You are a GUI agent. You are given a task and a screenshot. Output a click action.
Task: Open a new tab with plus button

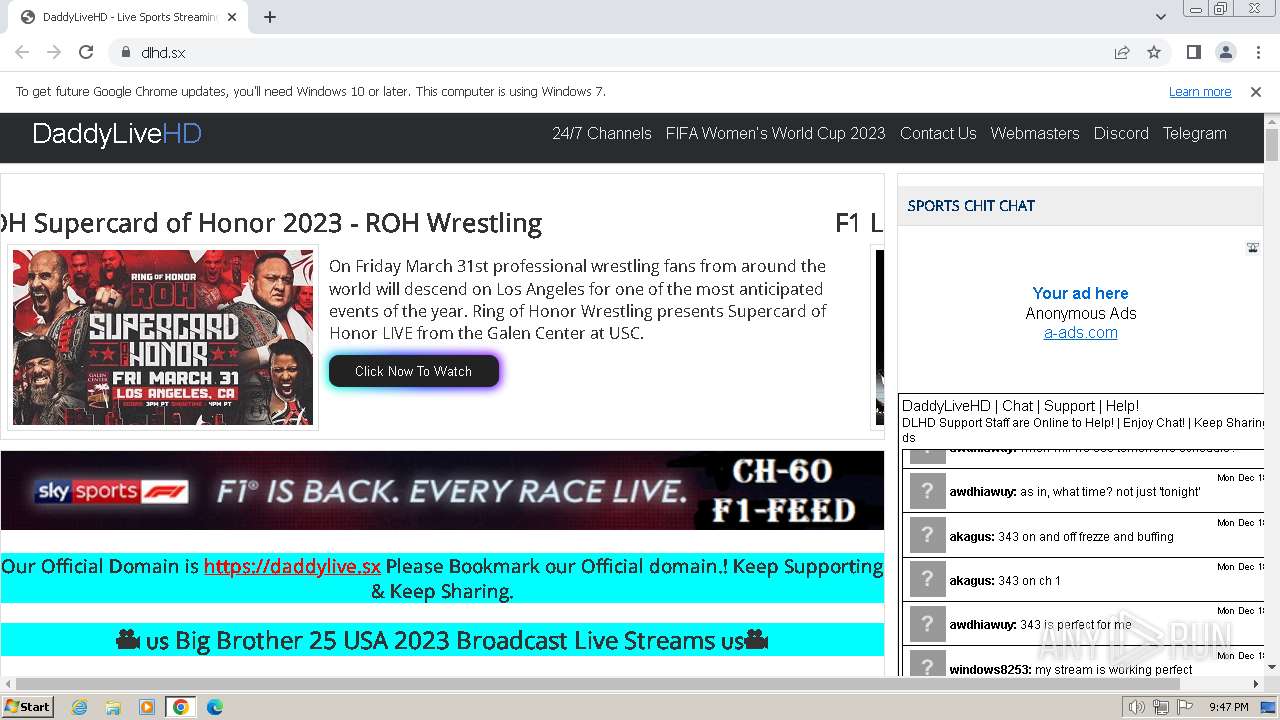(x=270, y=17)
